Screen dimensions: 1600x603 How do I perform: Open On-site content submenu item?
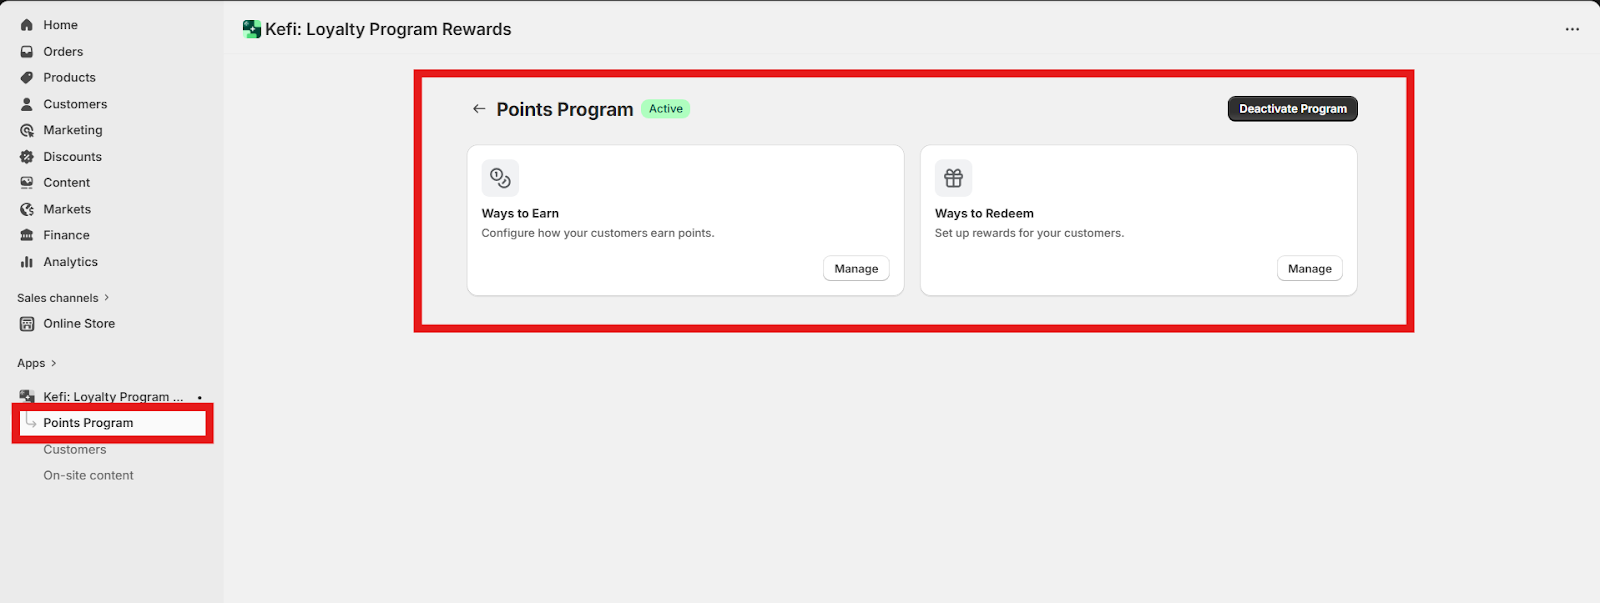coord(88,476)
